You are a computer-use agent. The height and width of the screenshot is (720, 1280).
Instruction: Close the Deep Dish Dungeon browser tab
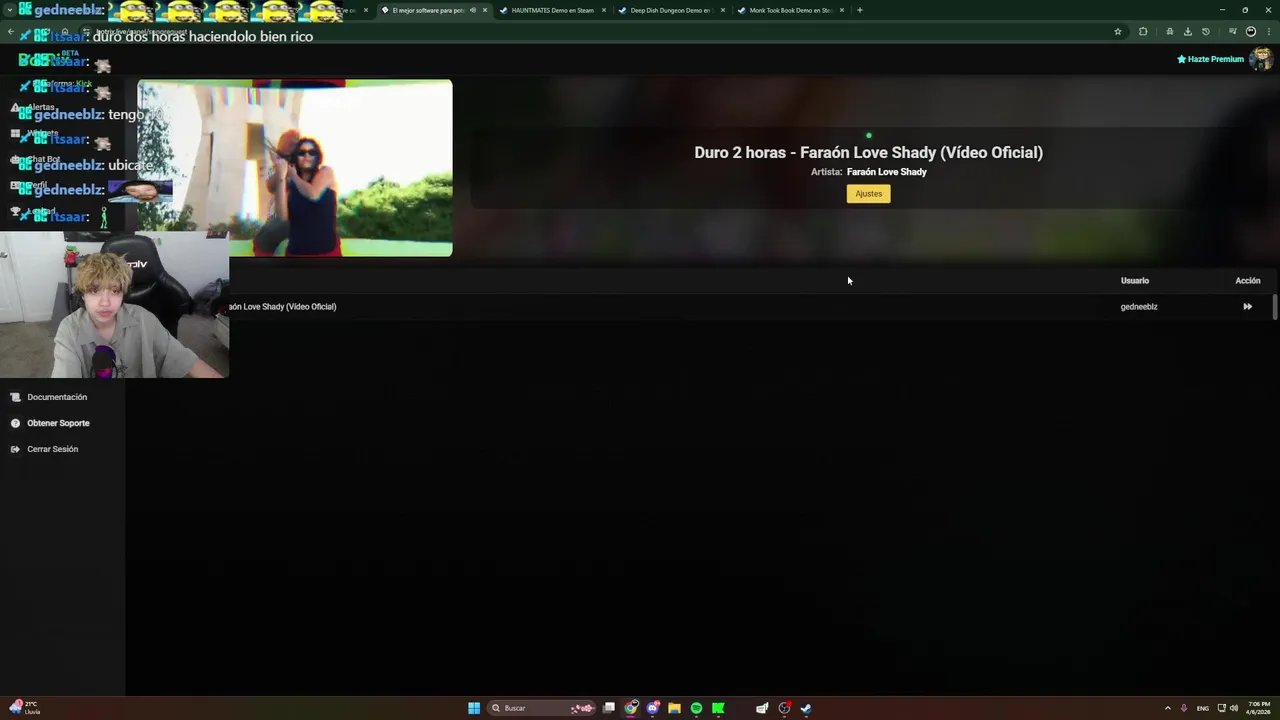pos(723,10)
